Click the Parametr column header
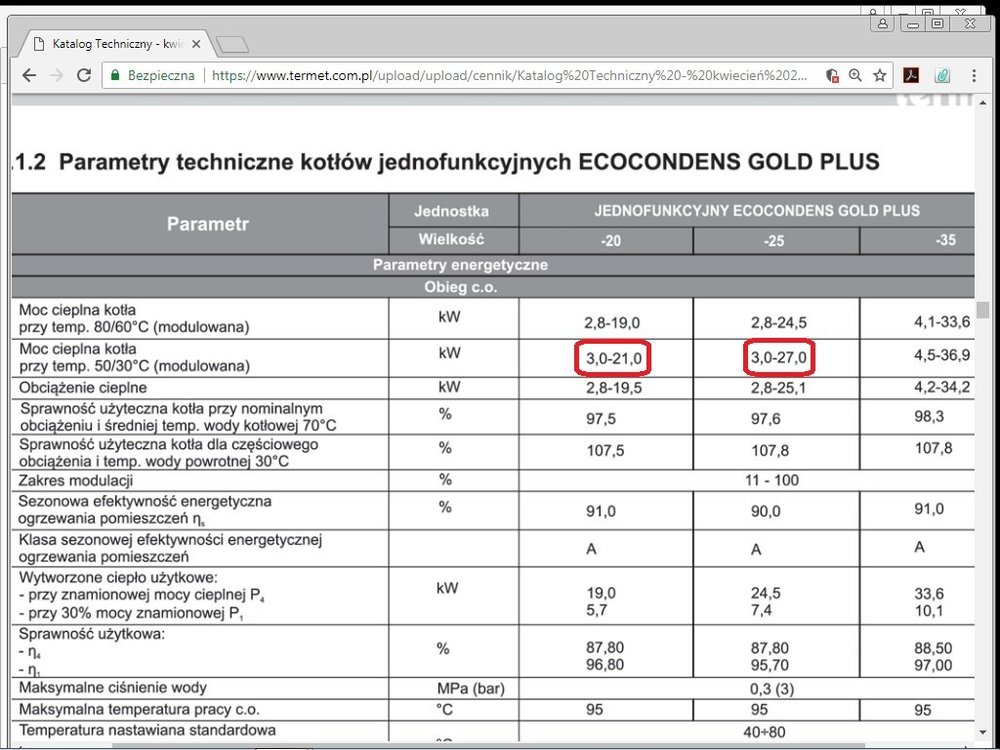Screen dimensions: 1000x750 point(208,224)
